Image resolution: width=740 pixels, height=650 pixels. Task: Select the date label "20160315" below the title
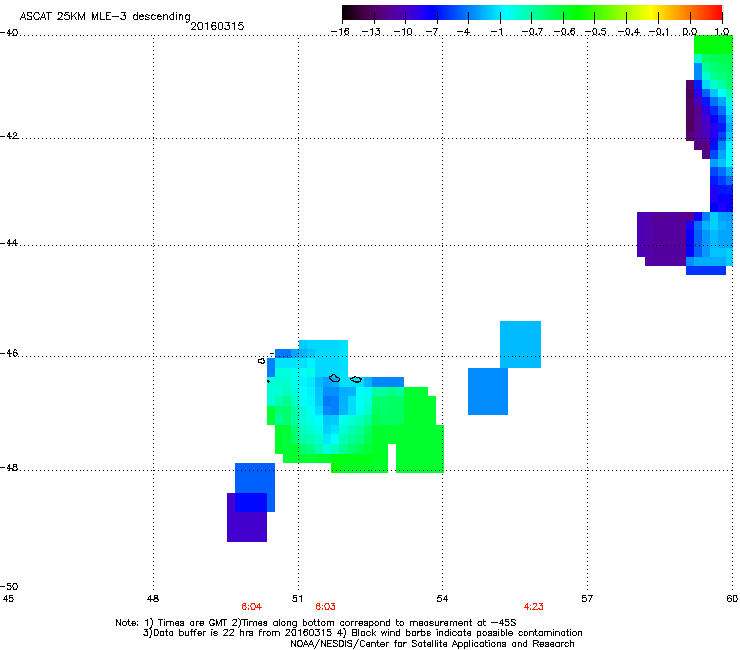coord(217,26)
